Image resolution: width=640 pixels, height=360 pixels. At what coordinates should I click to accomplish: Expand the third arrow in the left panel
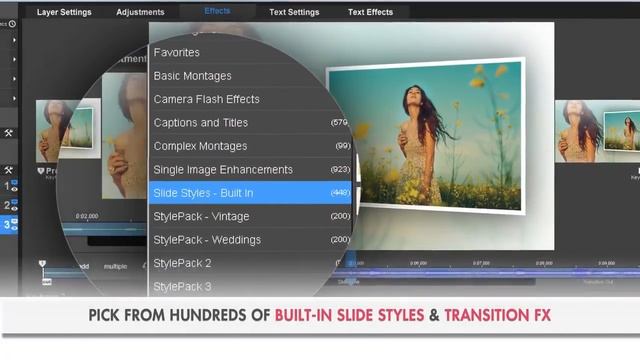click(x=14, y=79)
